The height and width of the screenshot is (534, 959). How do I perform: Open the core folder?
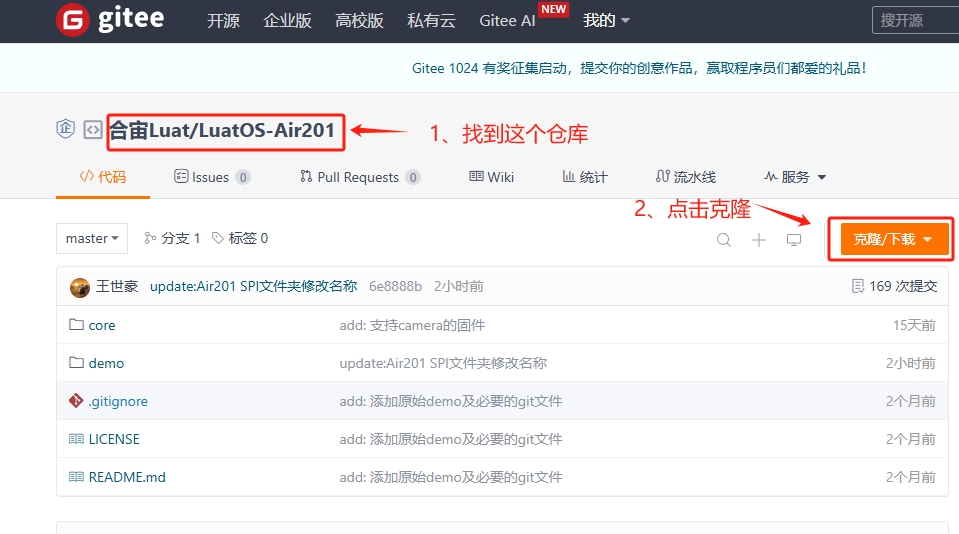pos(102,325)
